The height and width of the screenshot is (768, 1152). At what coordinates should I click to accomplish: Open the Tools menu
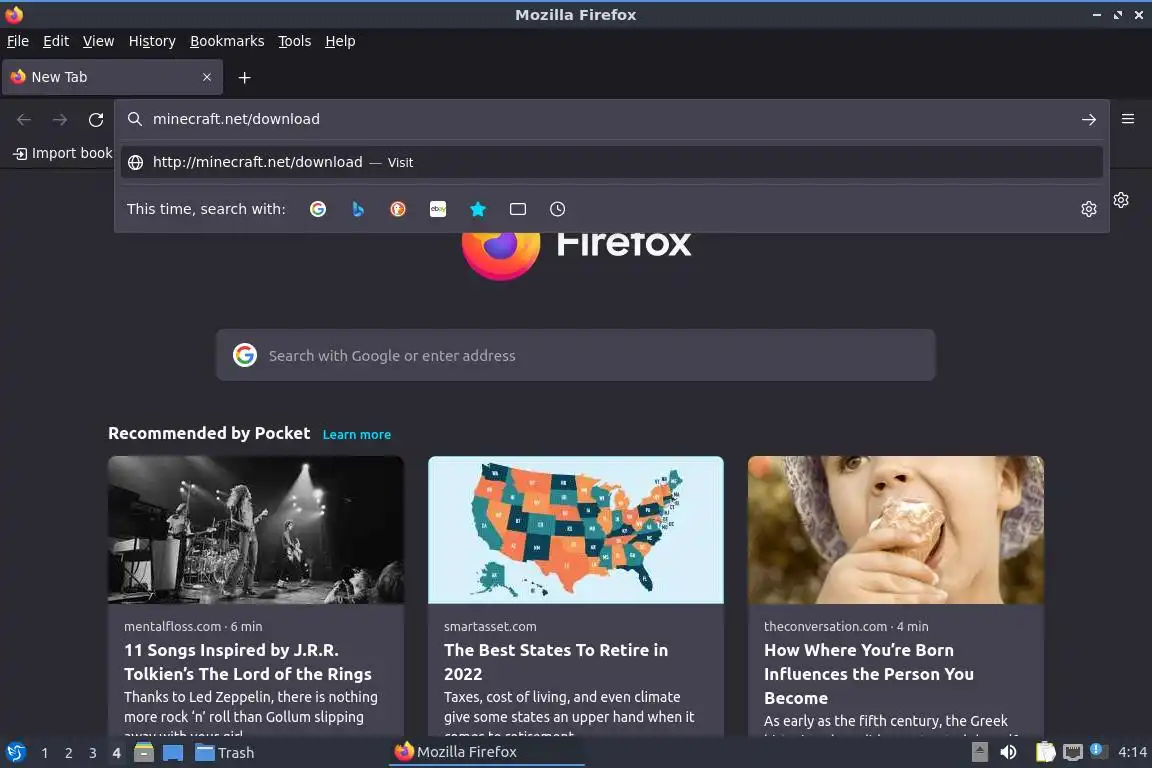point(295,41)
